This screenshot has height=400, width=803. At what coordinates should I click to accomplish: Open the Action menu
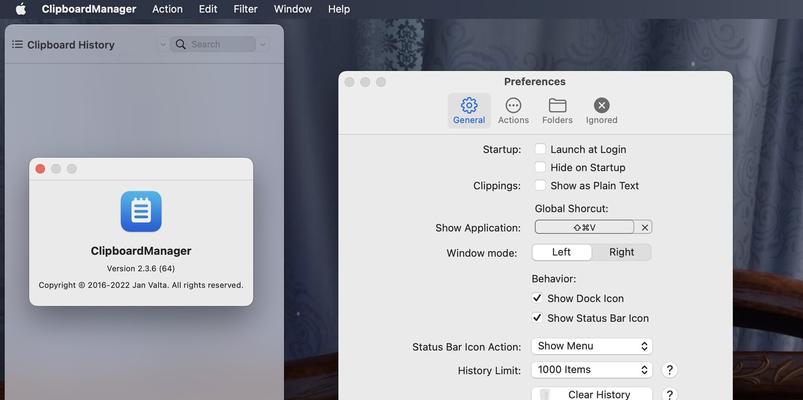(167, 9)
